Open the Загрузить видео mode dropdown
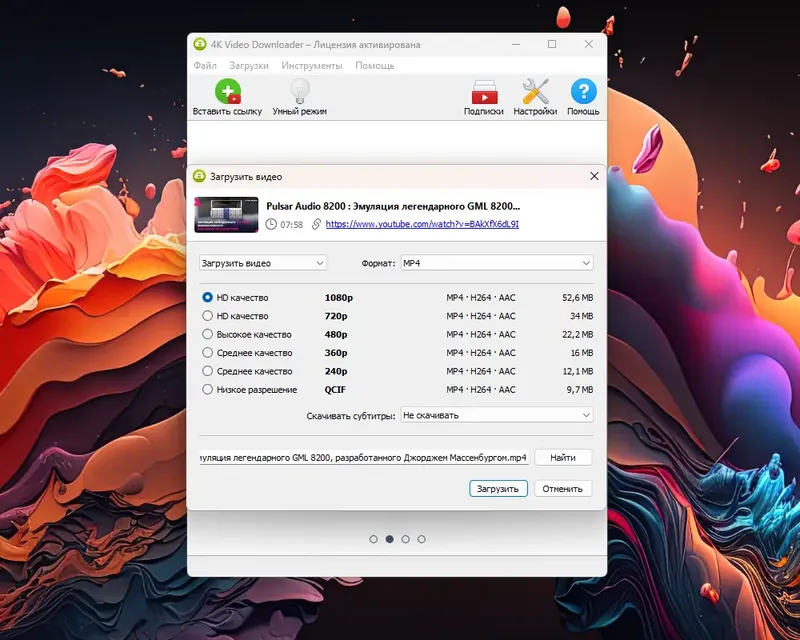Image resolution: width=800 pixels, height=640 pixels. tap(263, 263)
